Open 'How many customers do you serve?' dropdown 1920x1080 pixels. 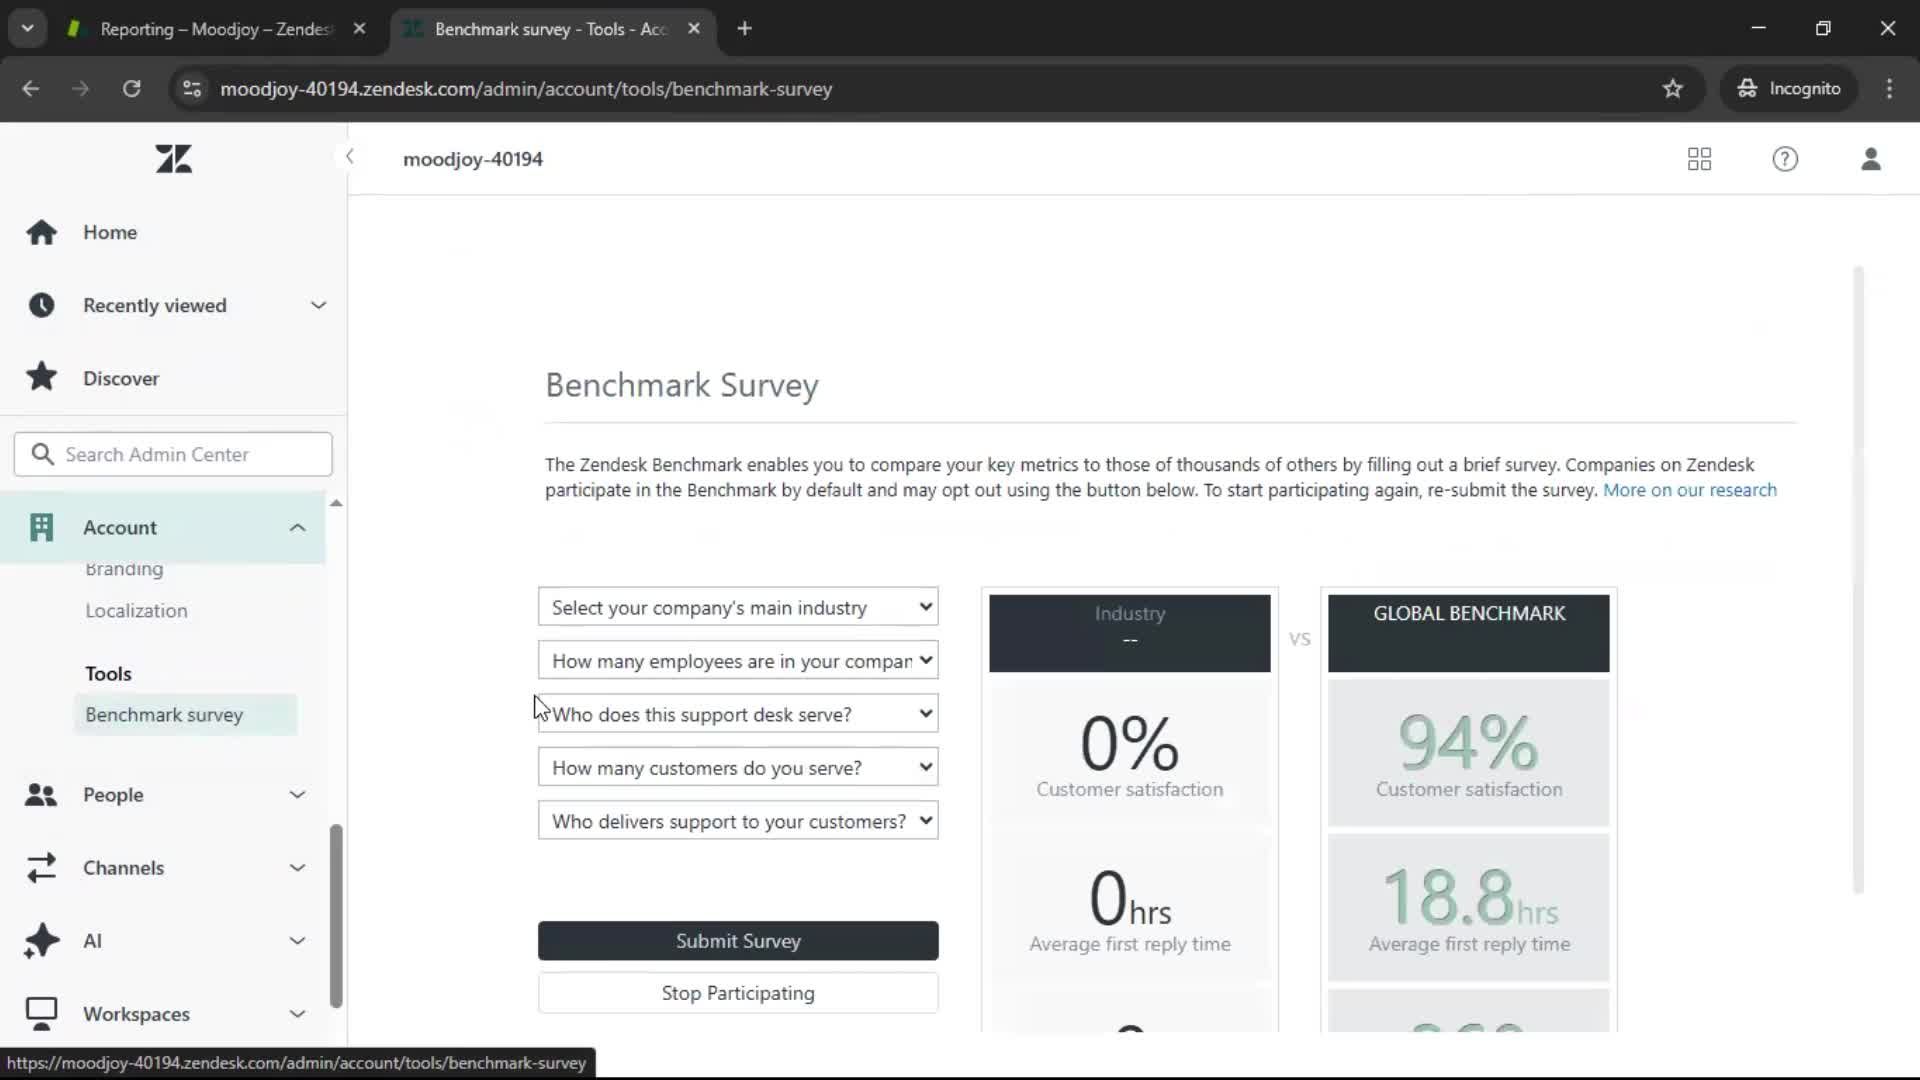[x=738, y=767]
